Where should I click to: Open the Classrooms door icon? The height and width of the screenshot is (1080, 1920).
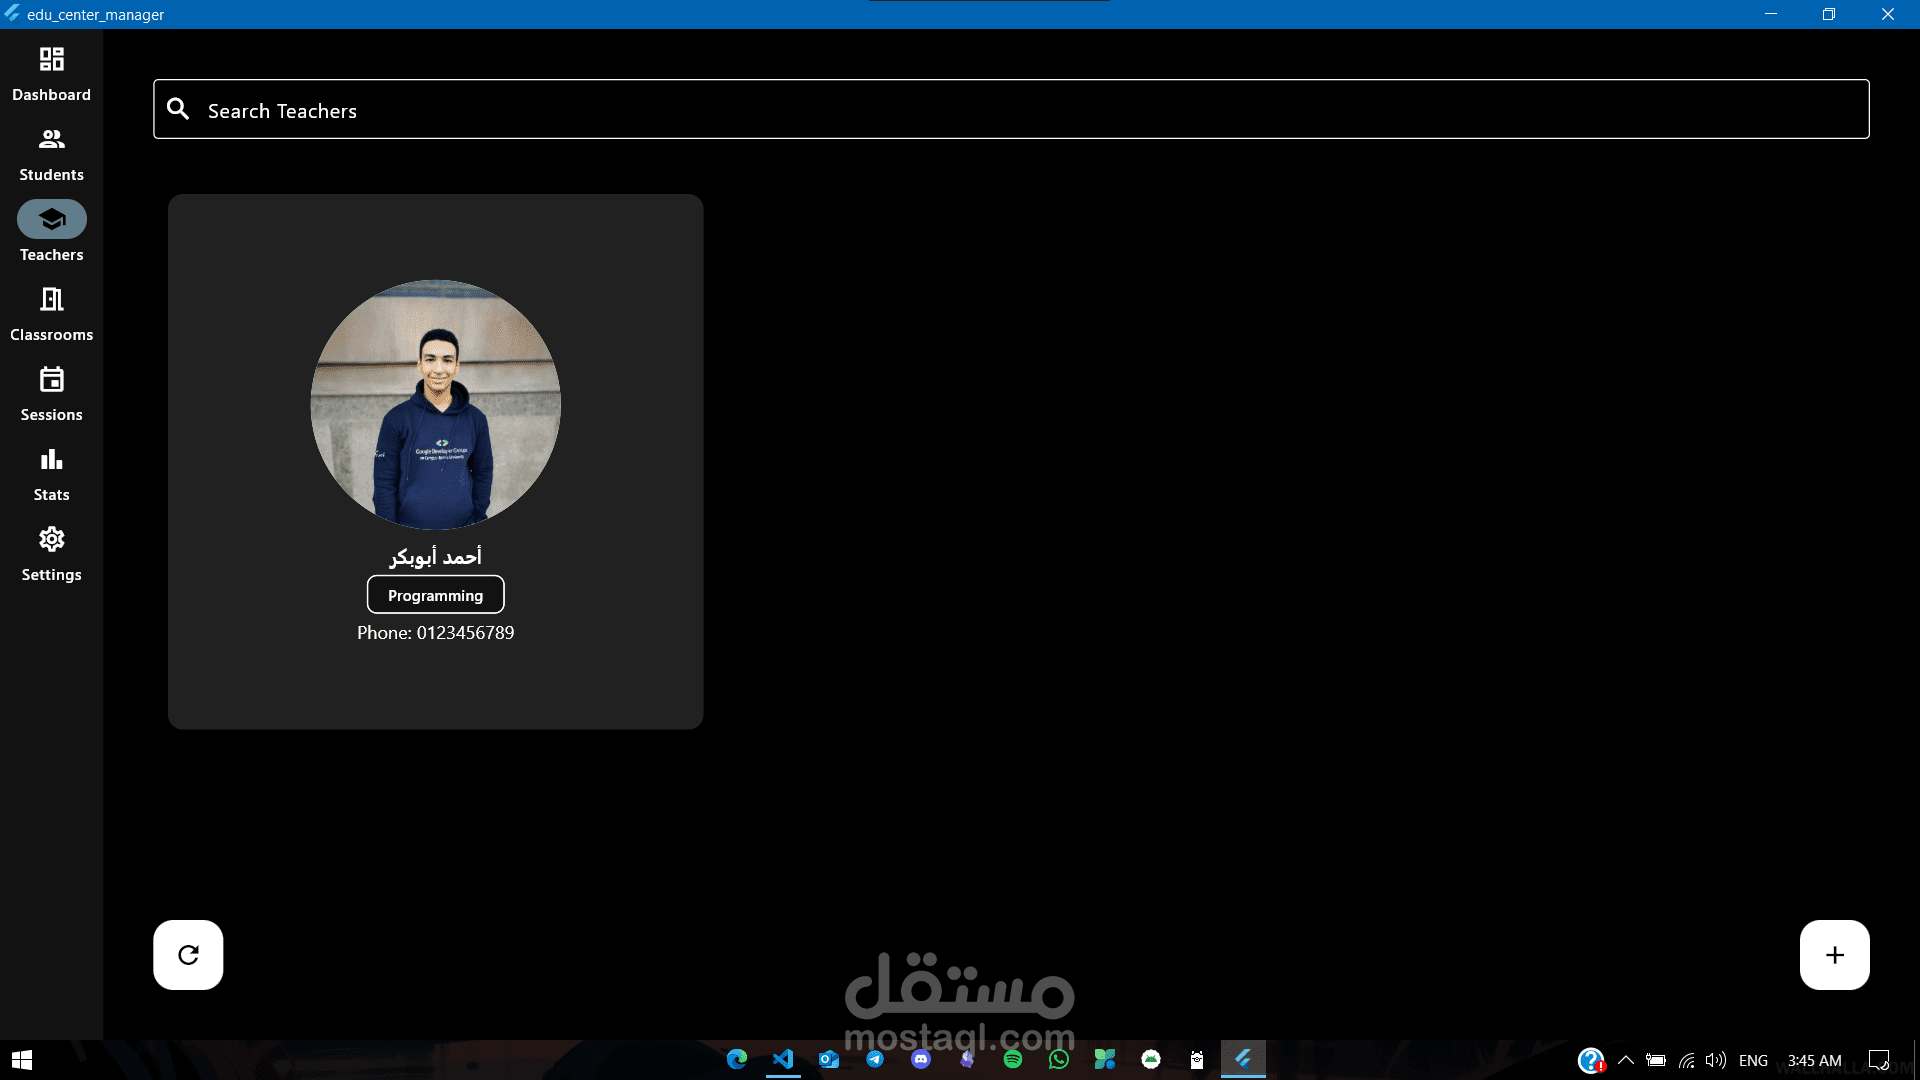(x=51, y=299)
